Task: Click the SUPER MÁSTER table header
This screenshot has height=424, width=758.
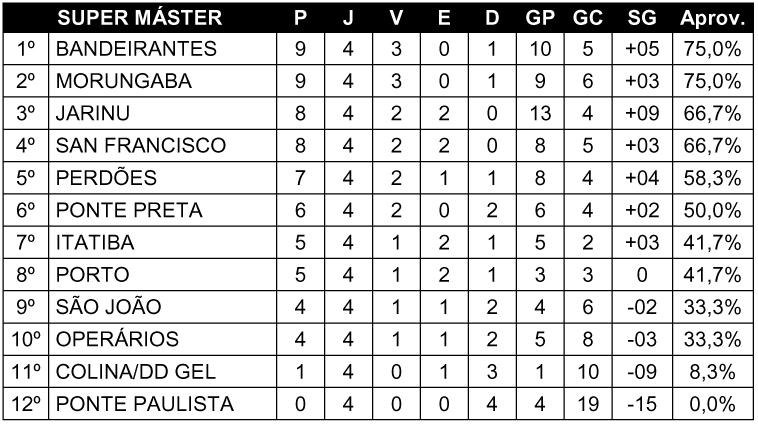Action: [x=140, y=18]
